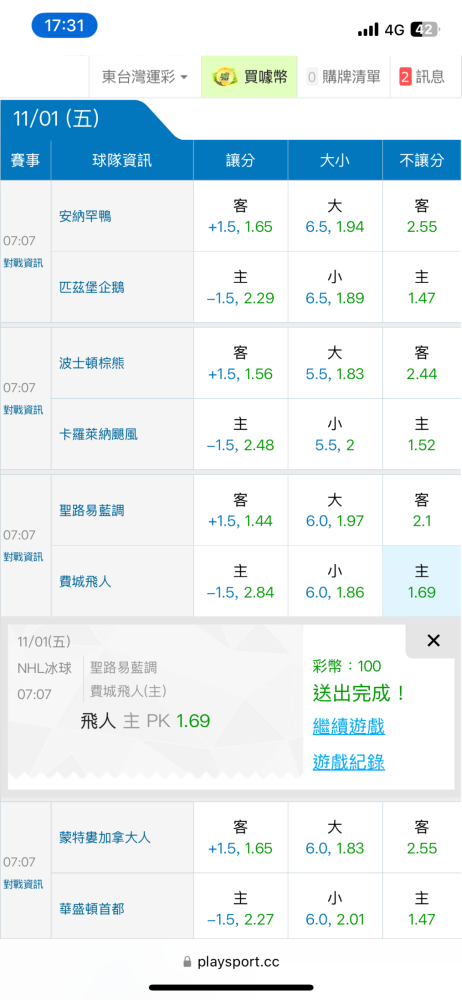Screen dimensions: 462x1000
Task: Select 卡羅萊納颶風 主 -1.5, 2.48 spread
Action: [241, 434]
